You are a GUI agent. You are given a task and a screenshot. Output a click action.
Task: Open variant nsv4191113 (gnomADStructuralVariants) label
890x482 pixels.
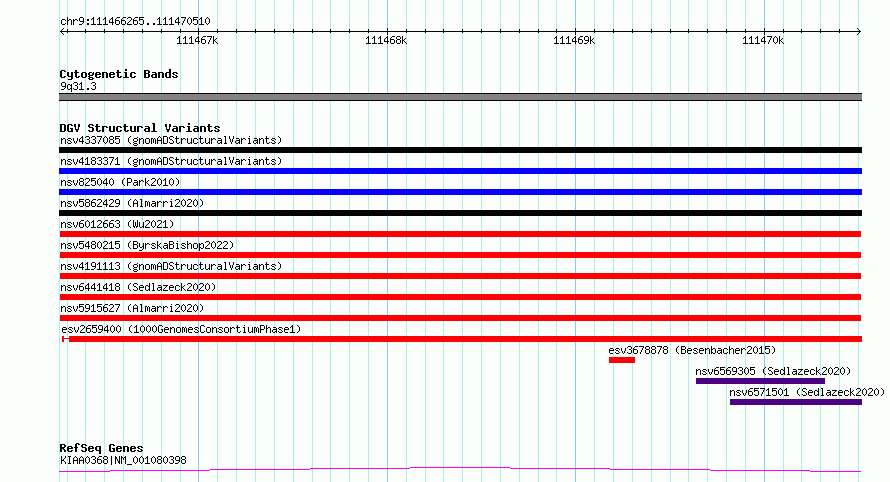[171, 266]
